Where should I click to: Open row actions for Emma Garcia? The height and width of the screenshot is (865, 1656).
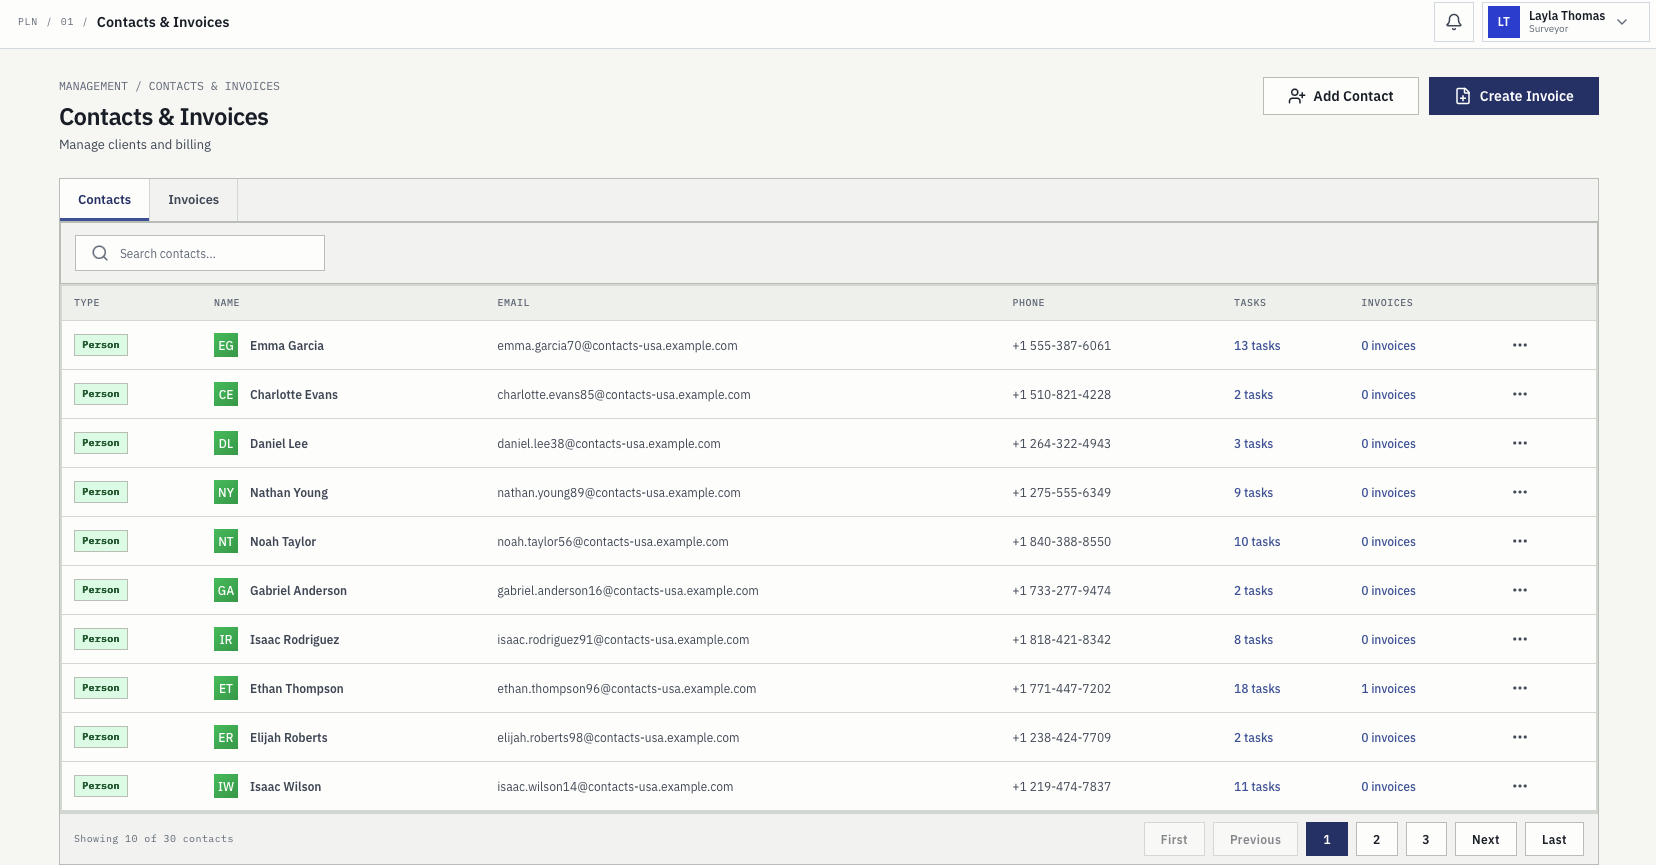pos(1520,345)
